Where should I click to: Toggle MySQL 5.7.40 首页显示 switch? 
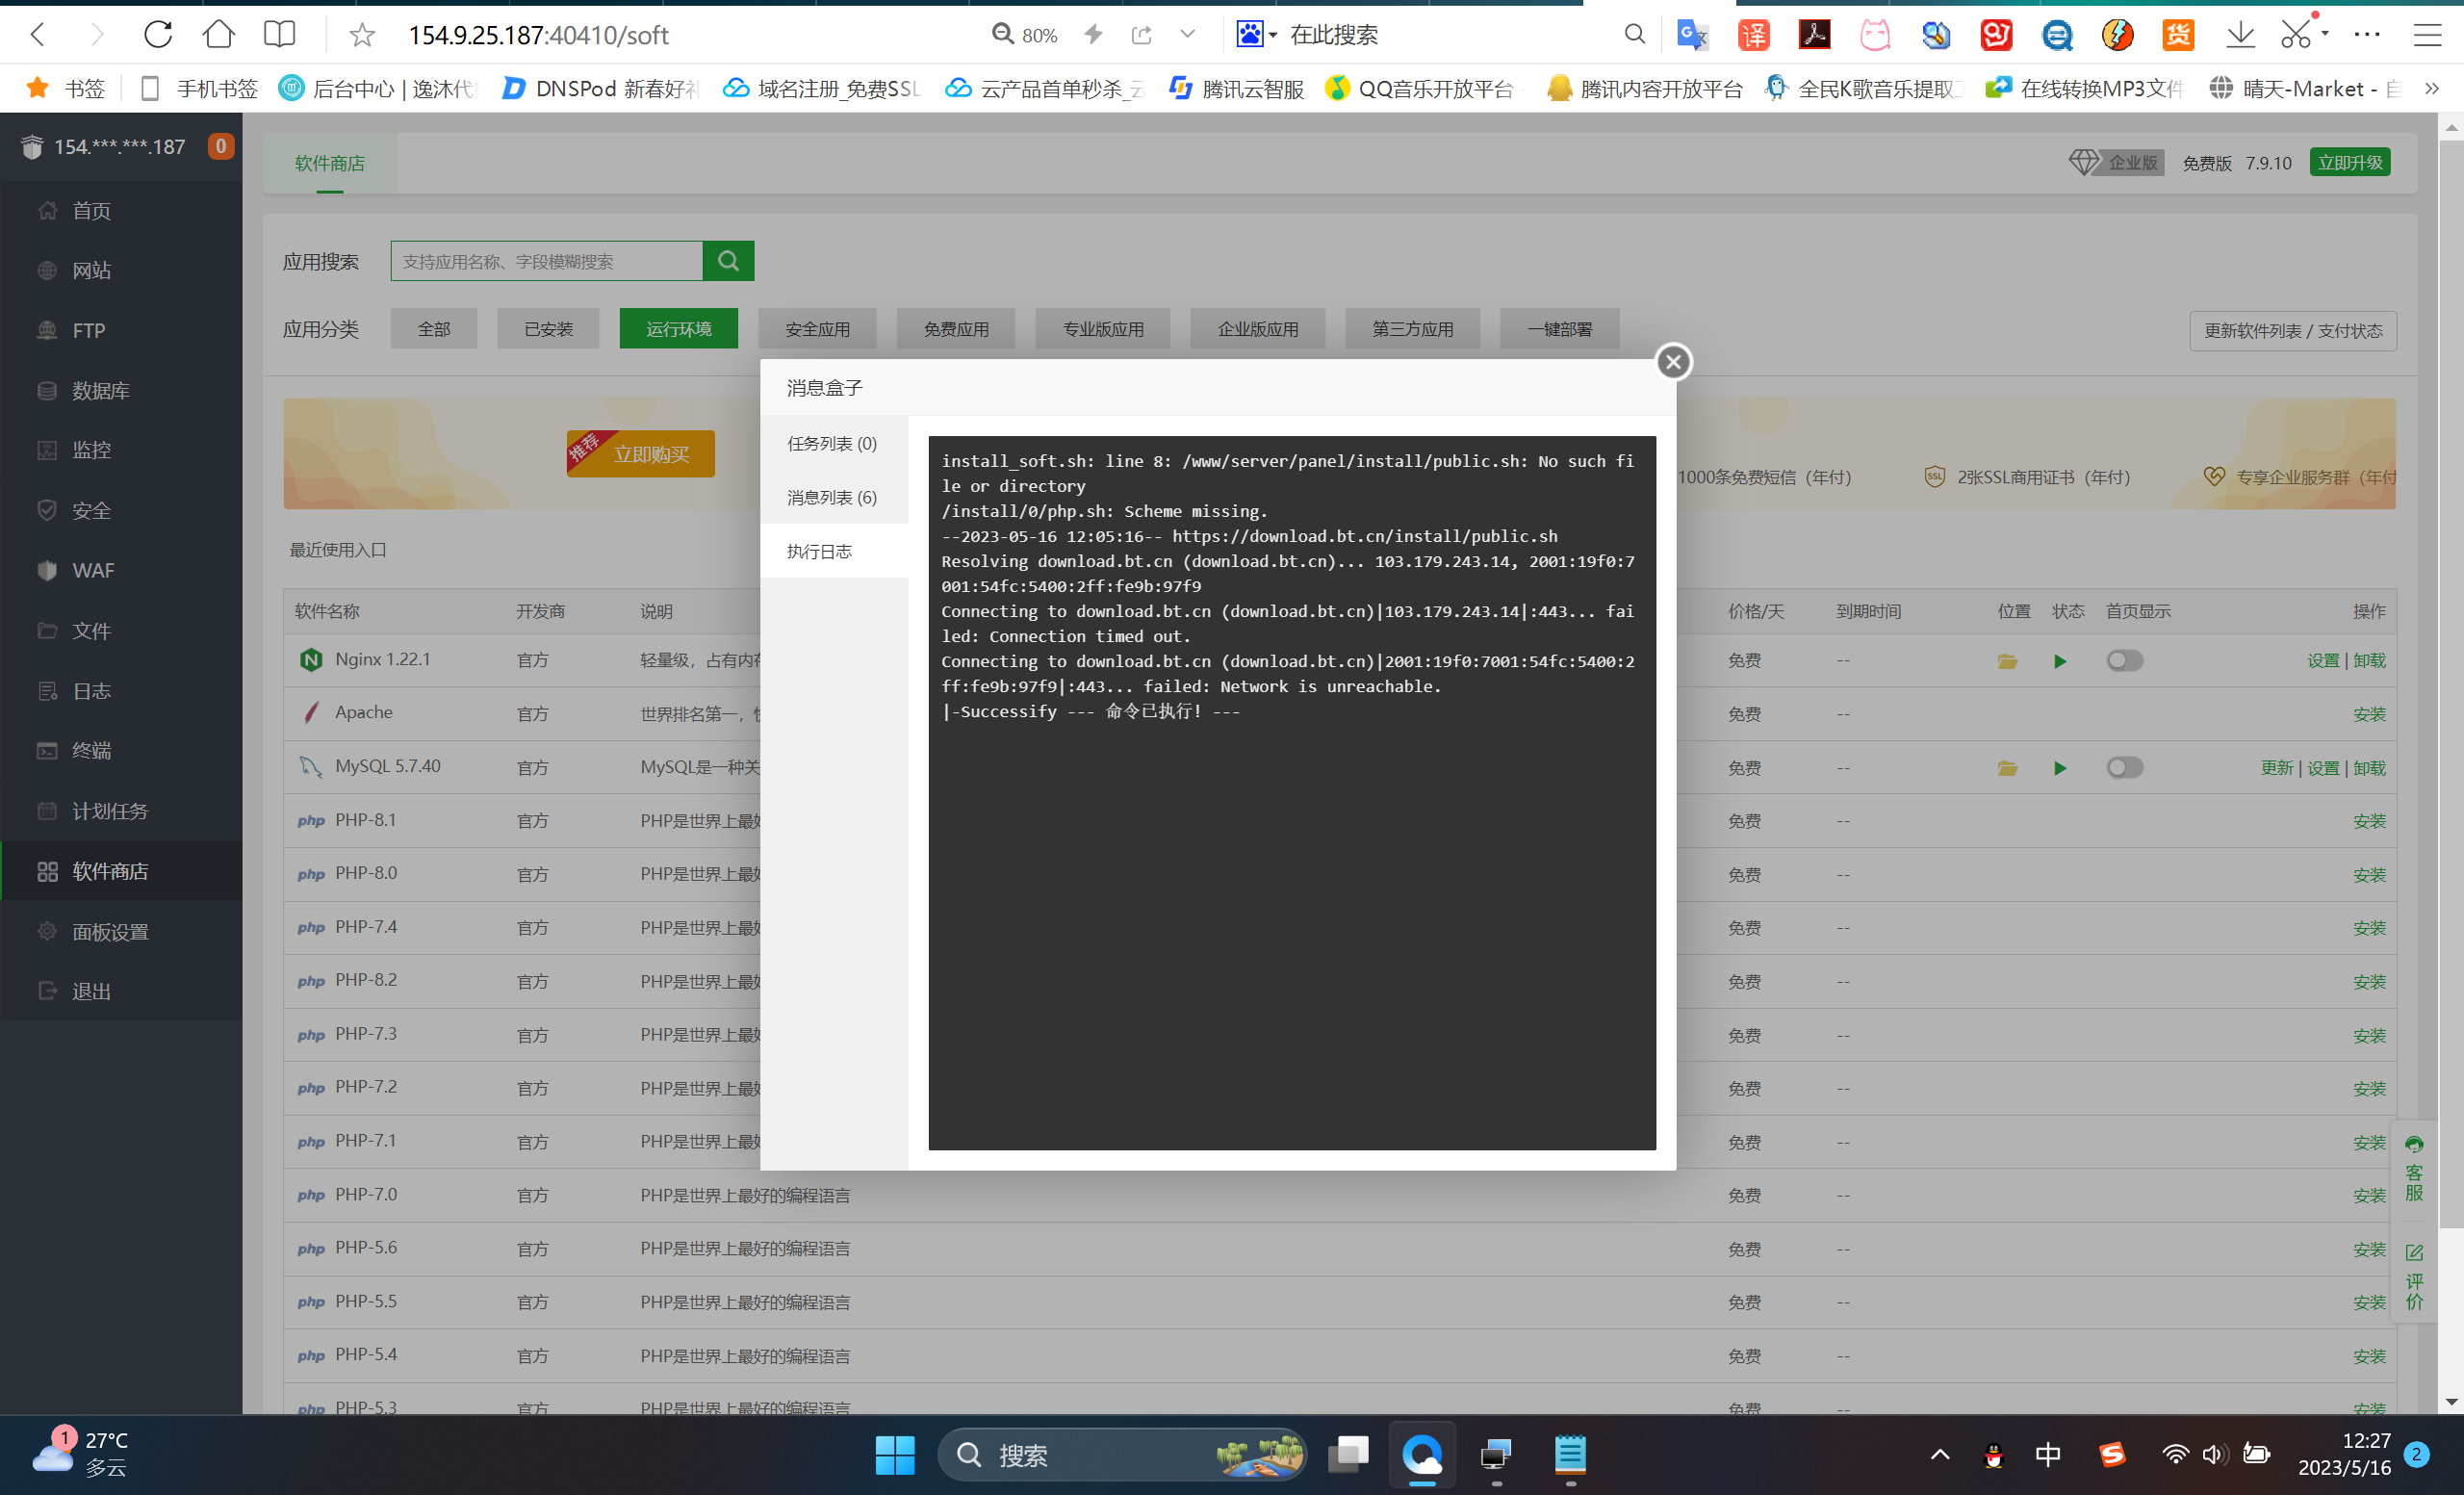pos(2124,767)
